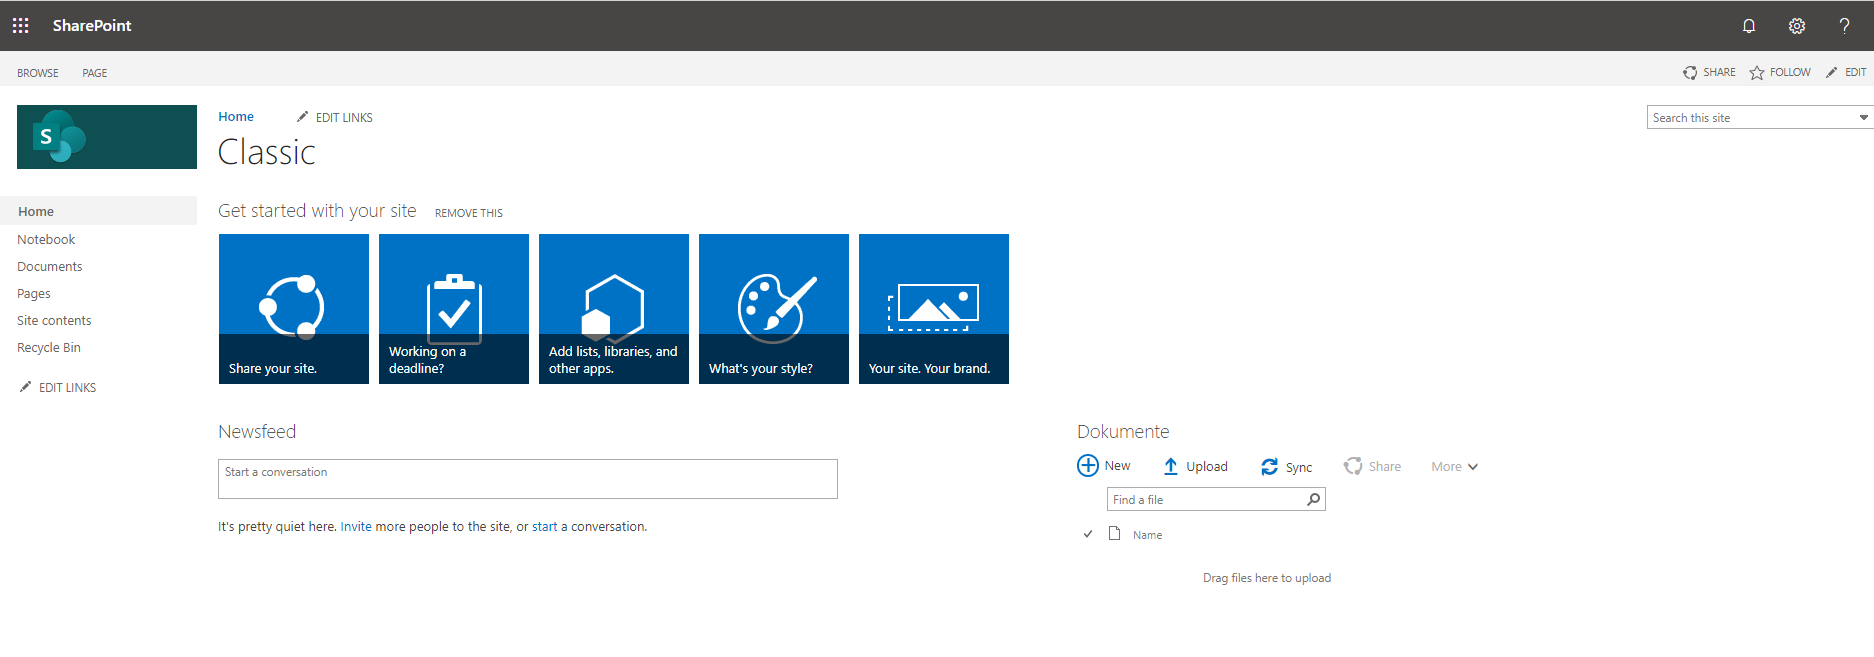Open the settings gear menu

point(1797,26)
